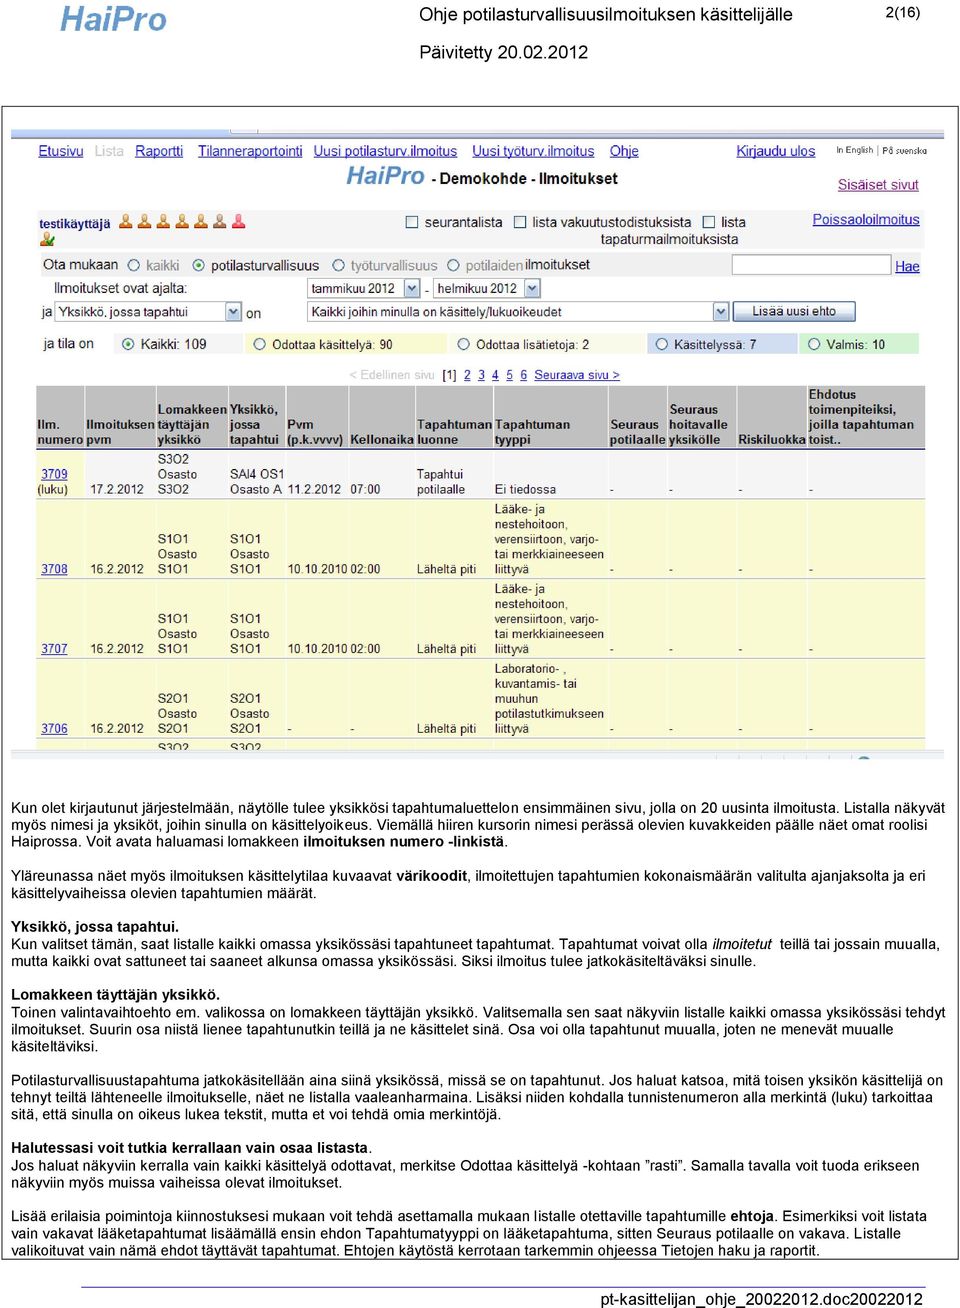Click the HaiPro - Demokohde - Ilmoitukset heading
This screenshot has width=960, height=1308.
(x=482, y=177)
